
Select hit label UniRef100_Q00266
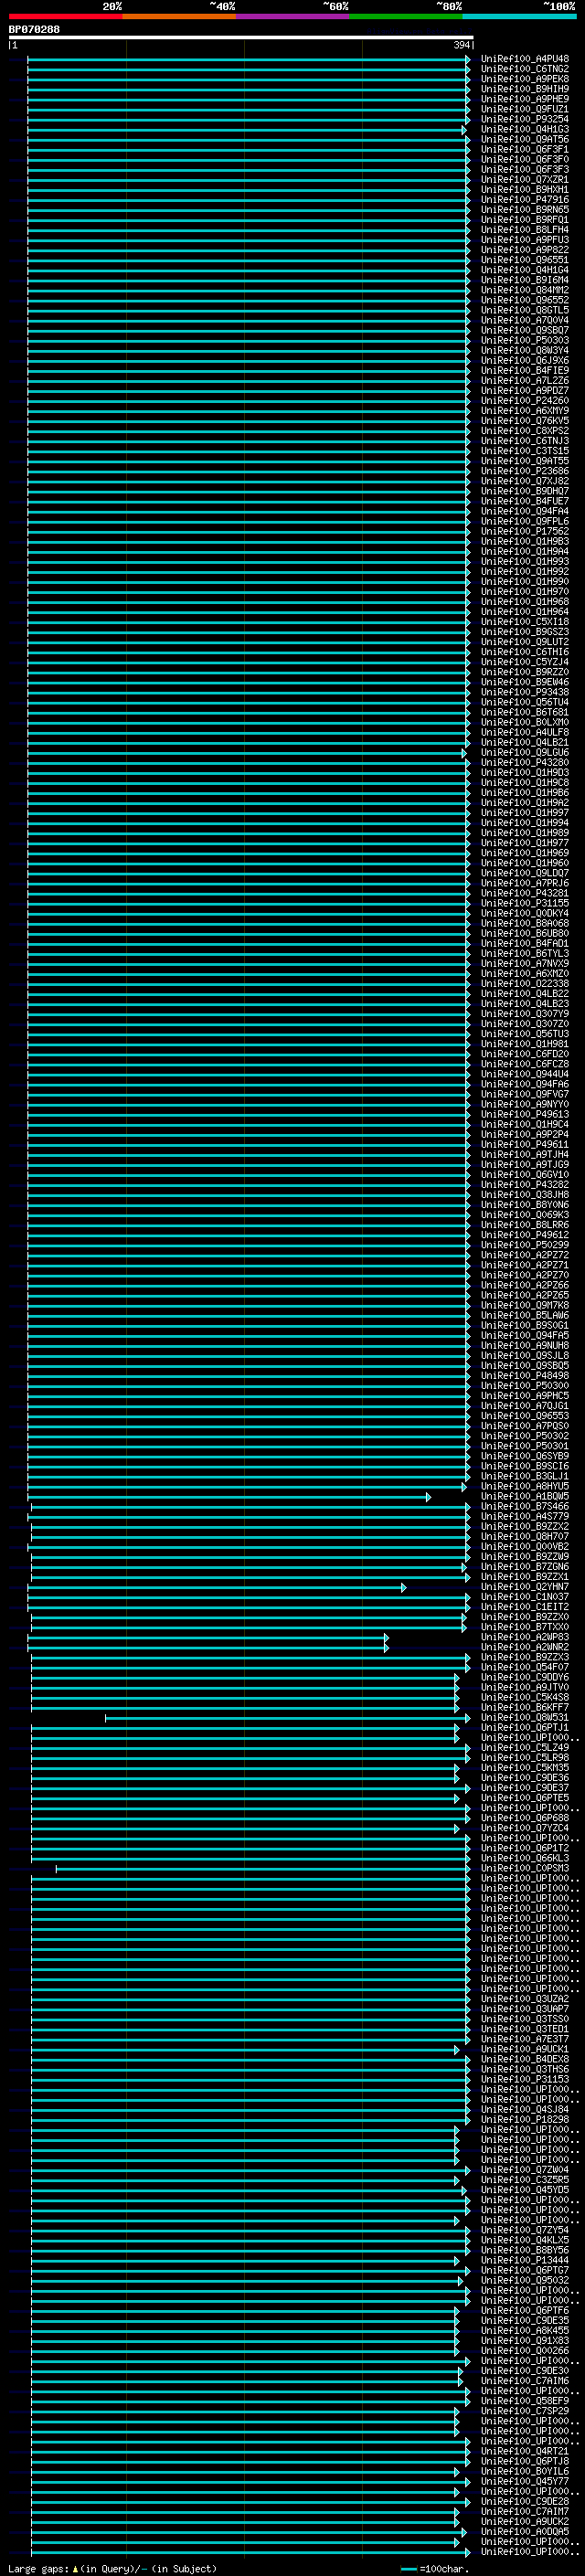[524, 2352]
